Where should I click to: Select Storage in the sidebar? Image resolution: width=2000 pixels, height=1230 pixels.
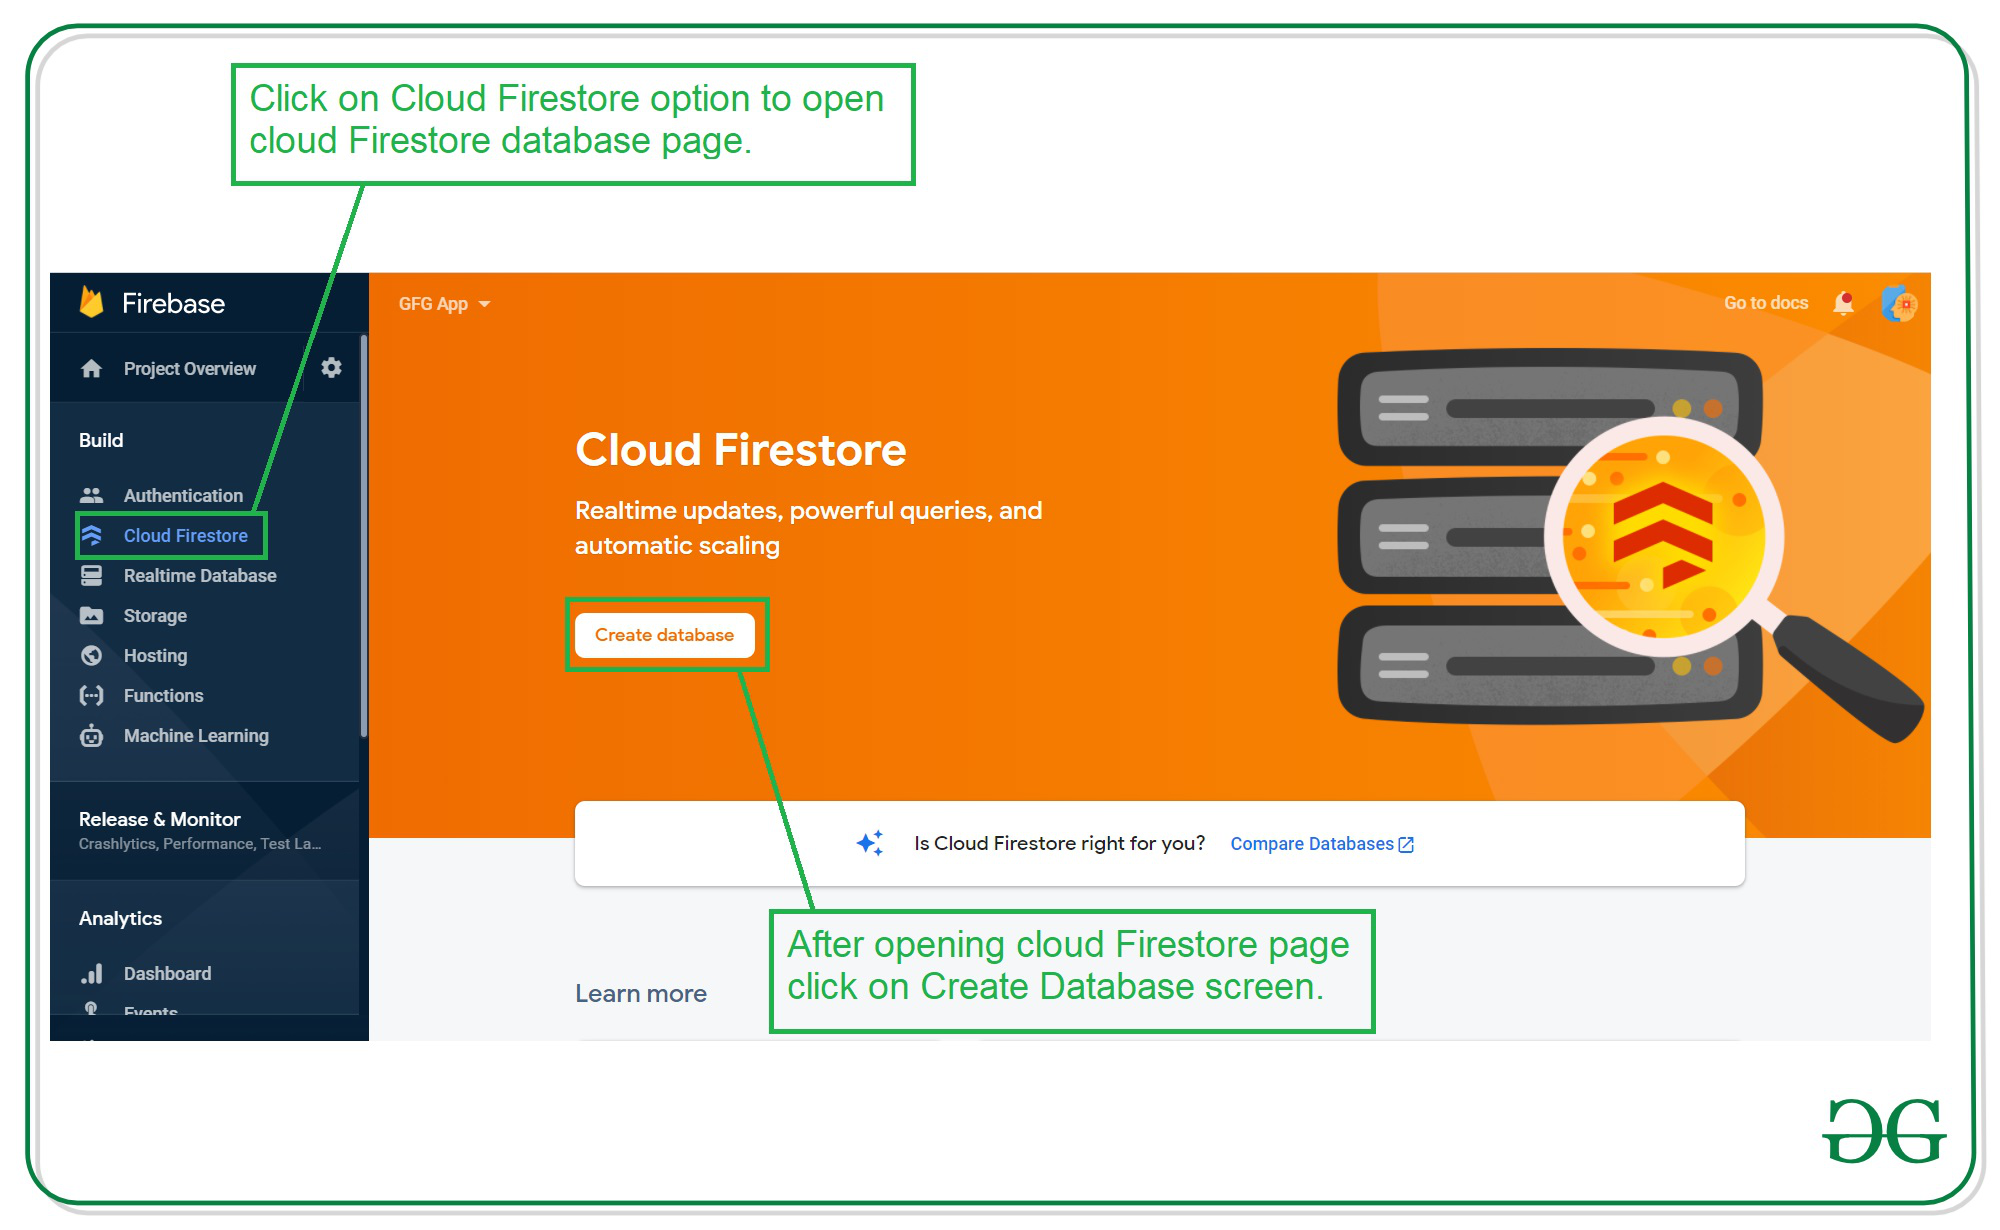coord(155,616)
